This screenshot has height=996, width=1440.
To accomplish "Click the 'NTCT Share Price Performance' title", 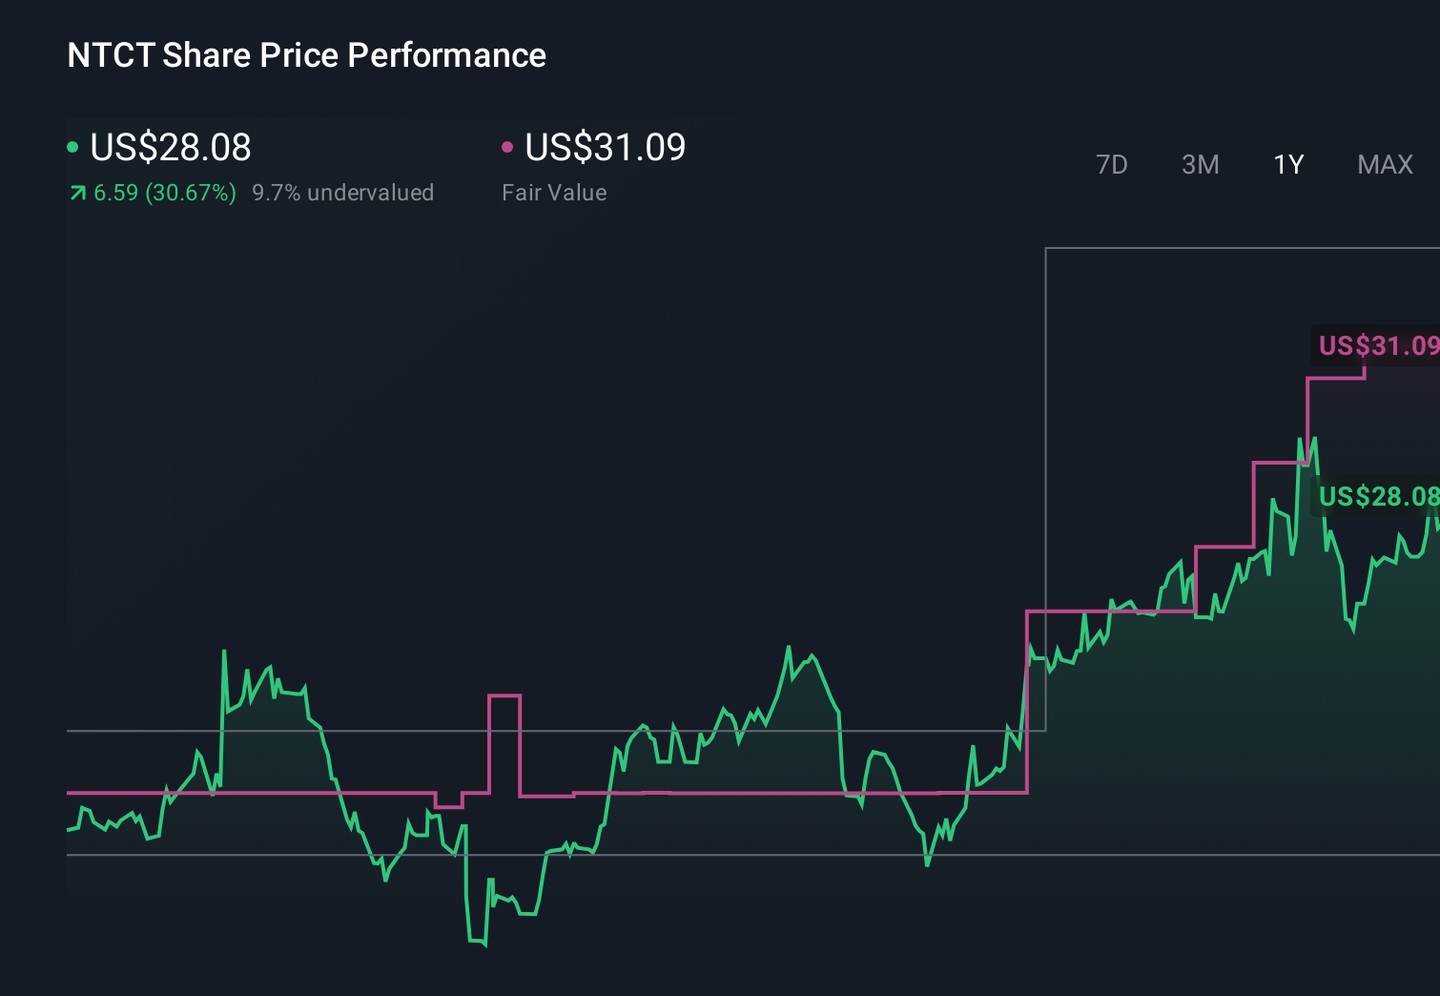I will [307, 55].
